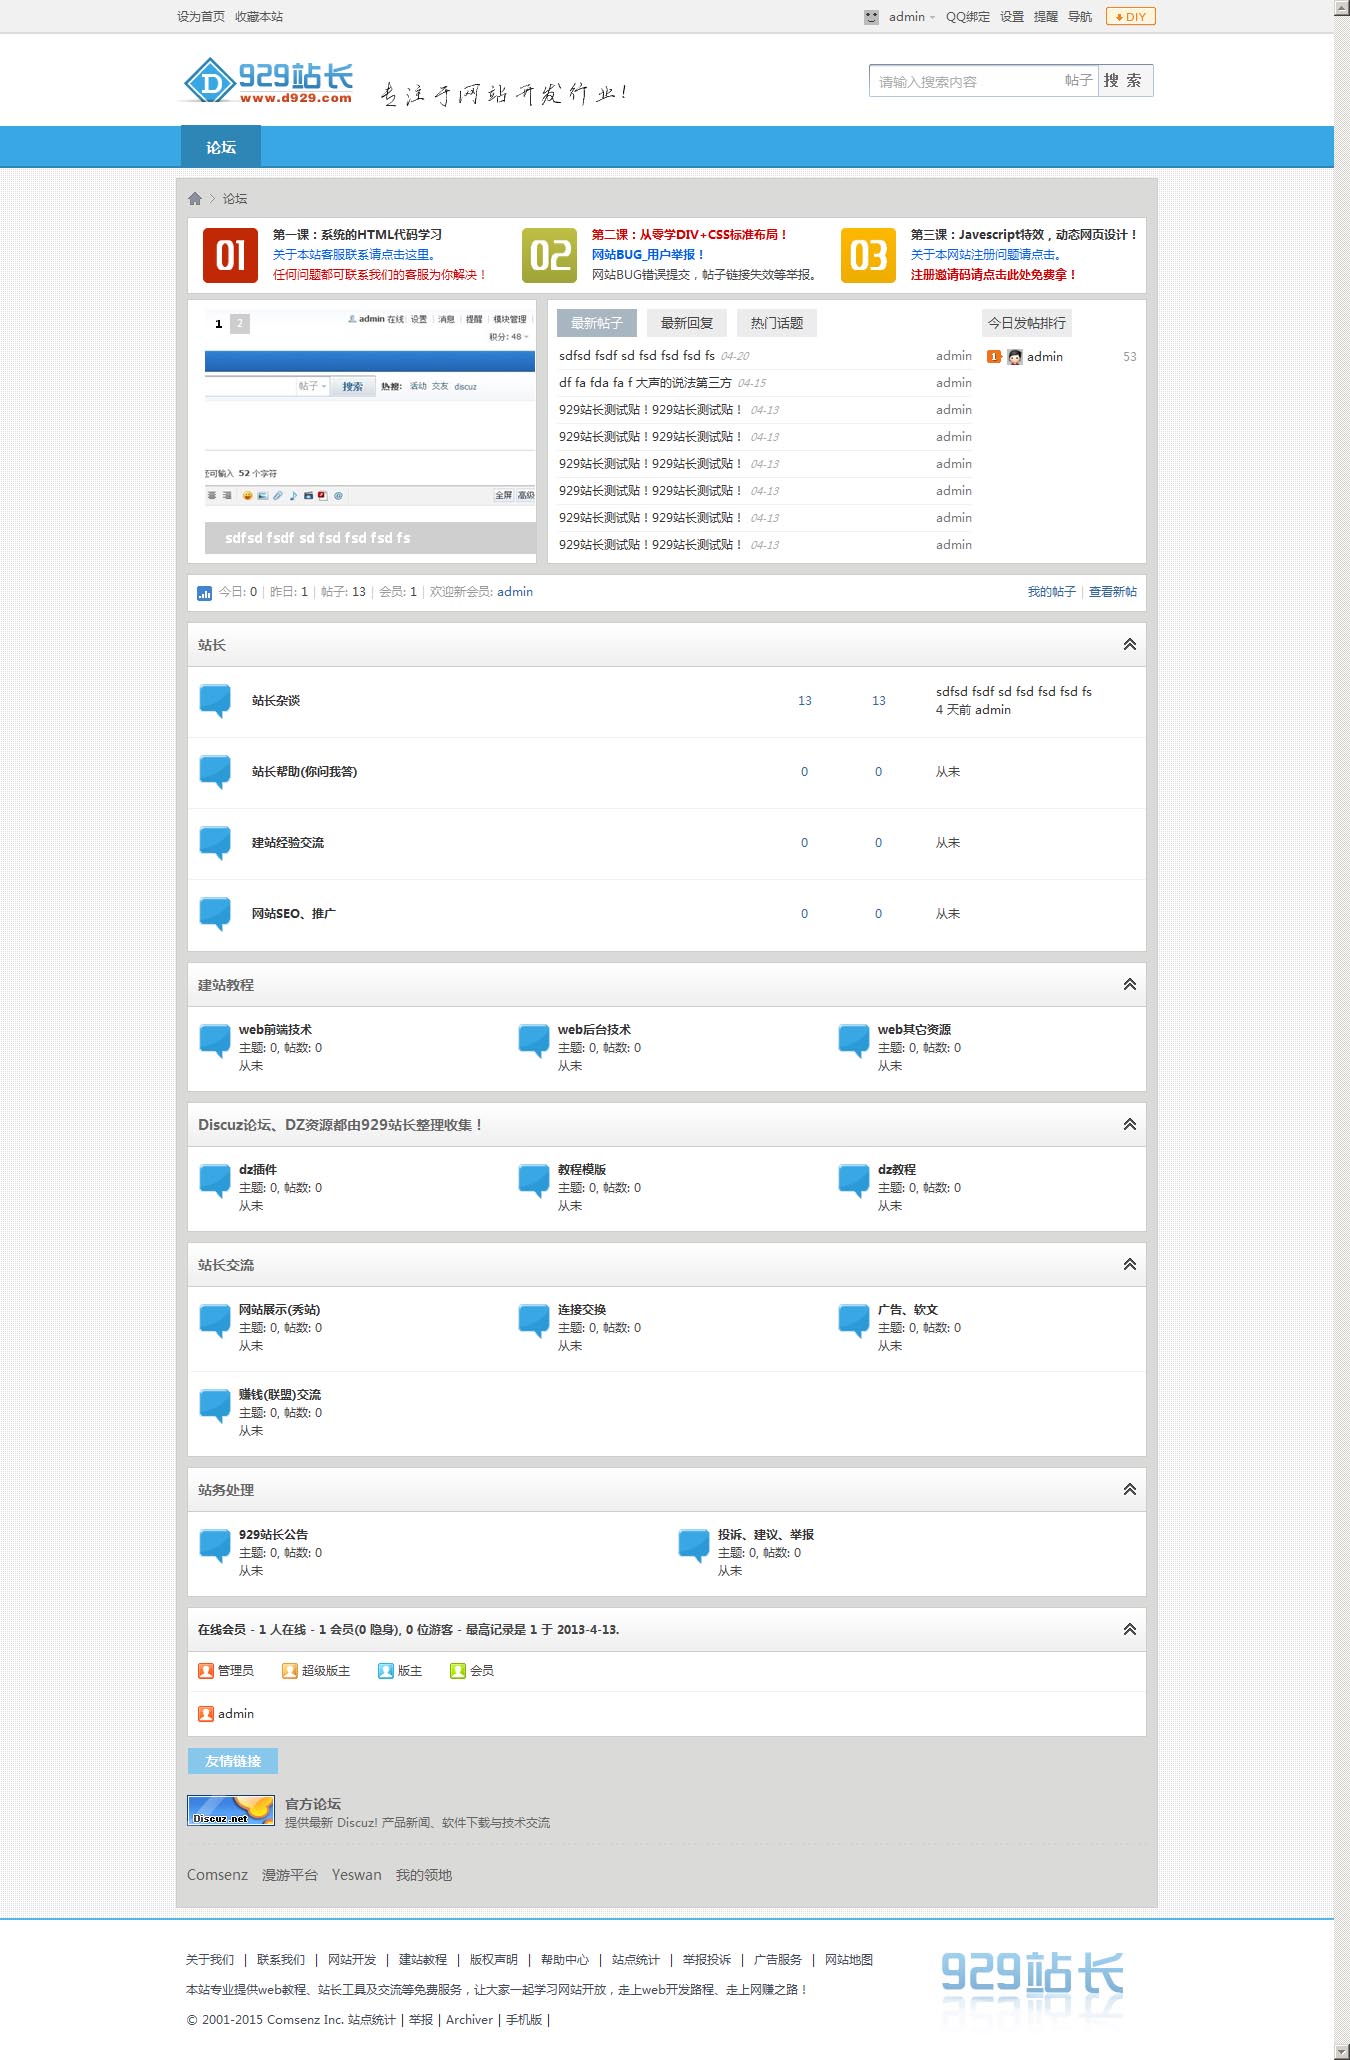Image resolution: width=1350 pixels, height=2060 pixels.
Task: Open the red 01 lesson badge
Action: coord(230,255)
